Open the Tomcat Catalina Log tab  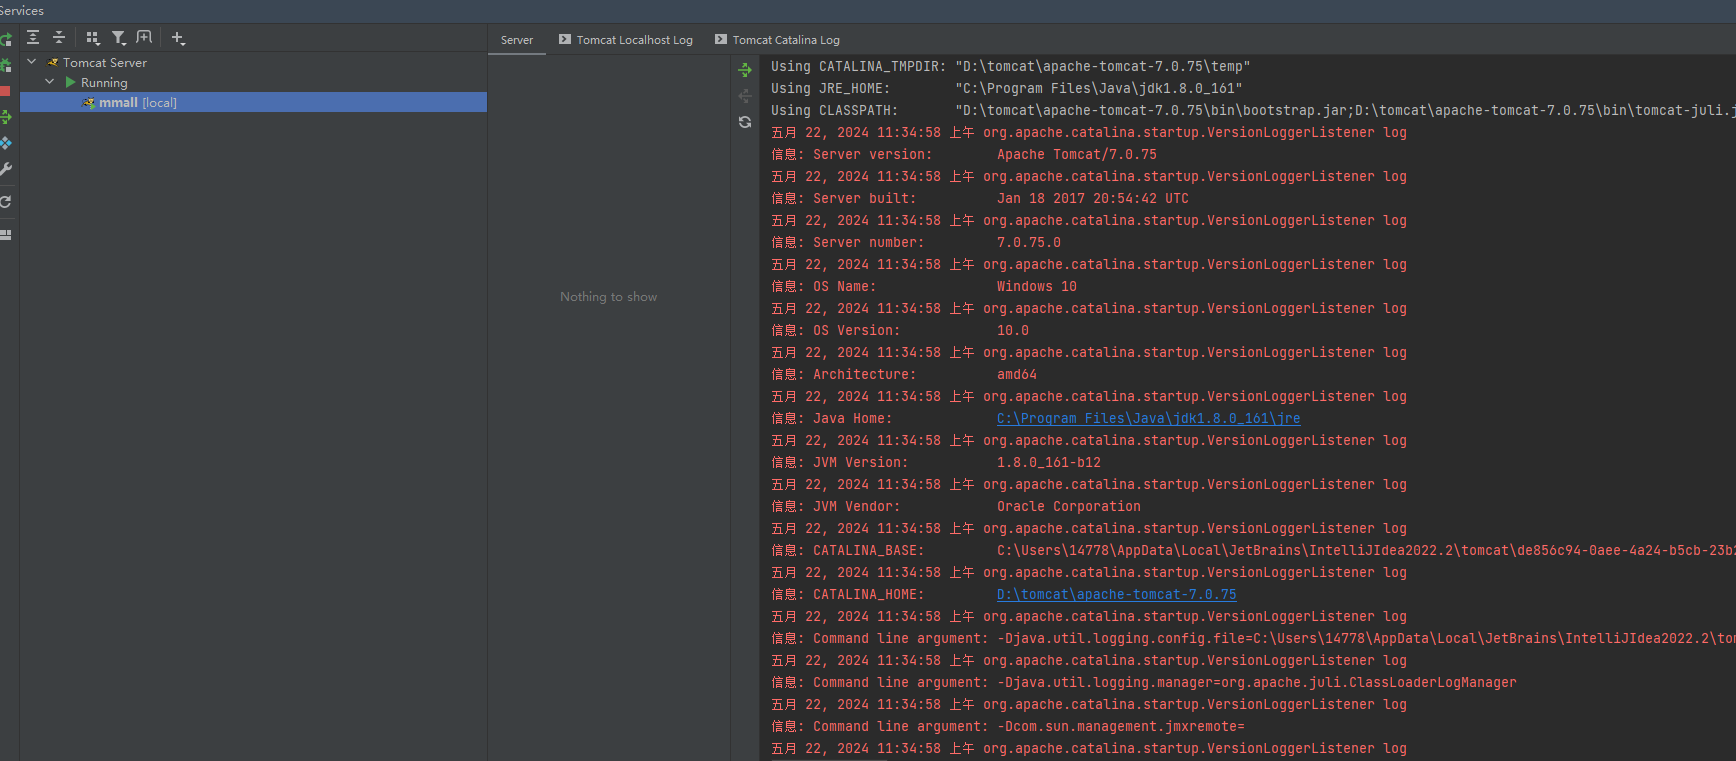click(778, 40)
